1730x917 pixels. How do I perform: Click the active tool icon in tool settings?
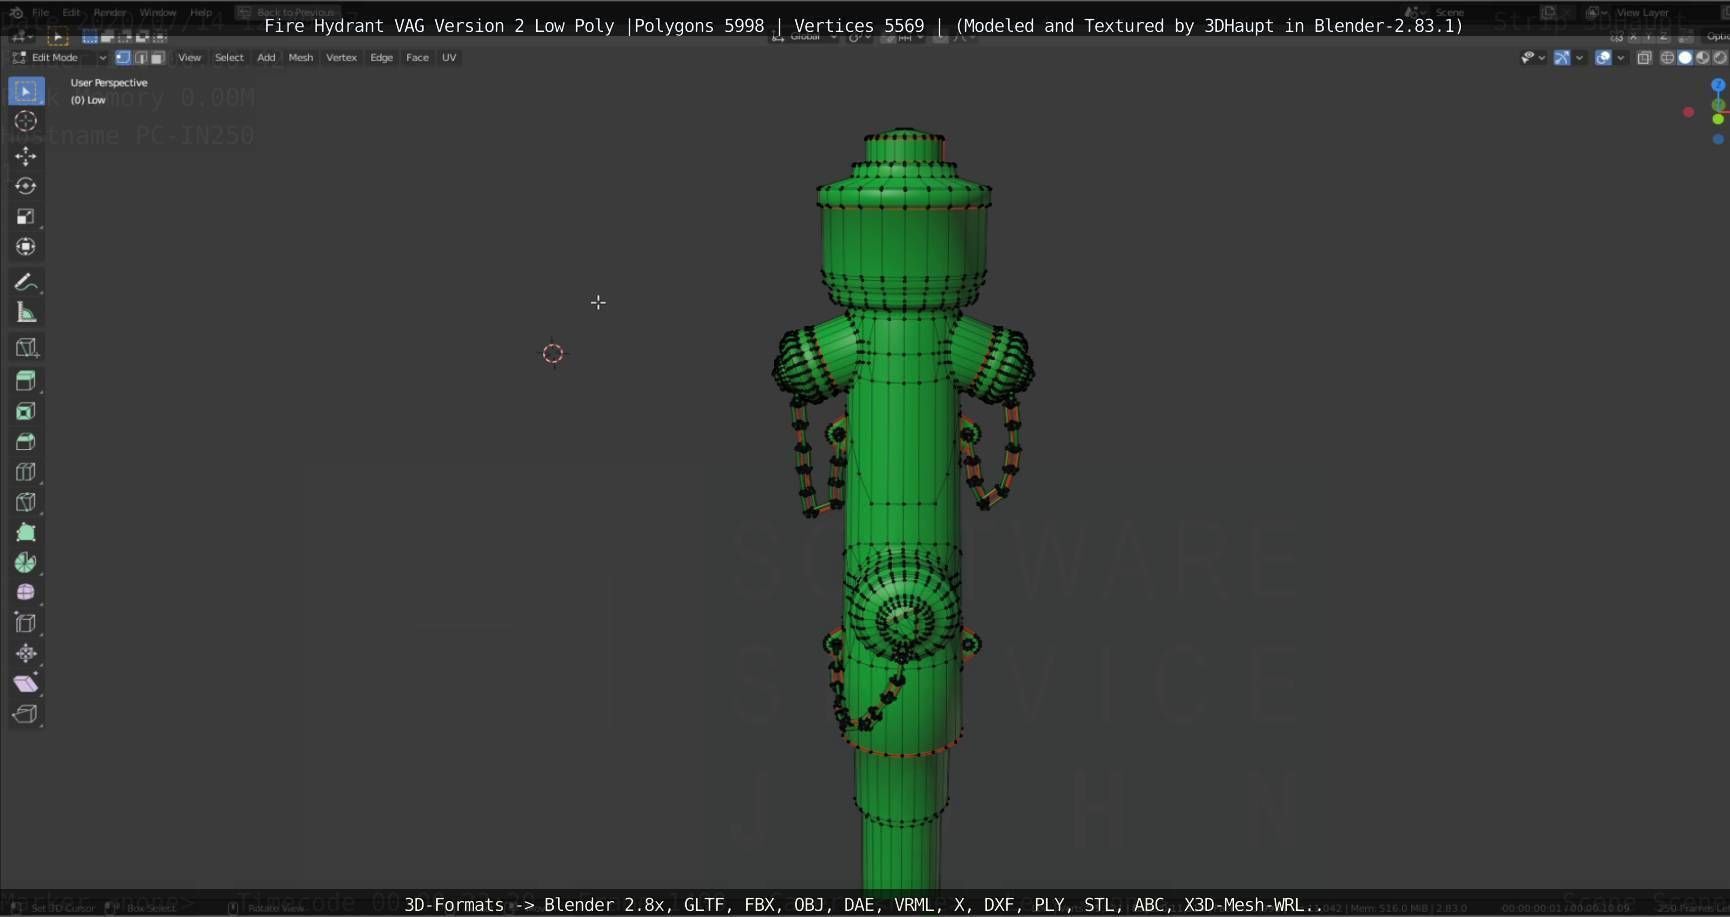(57, 37)
